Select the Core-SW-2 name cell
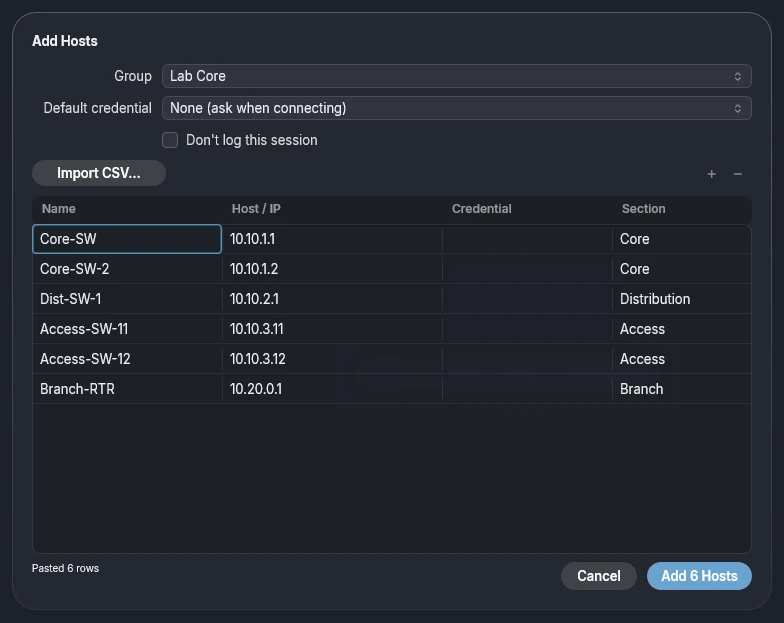Viewport: 784px width, 623px height. pos(127,269)
